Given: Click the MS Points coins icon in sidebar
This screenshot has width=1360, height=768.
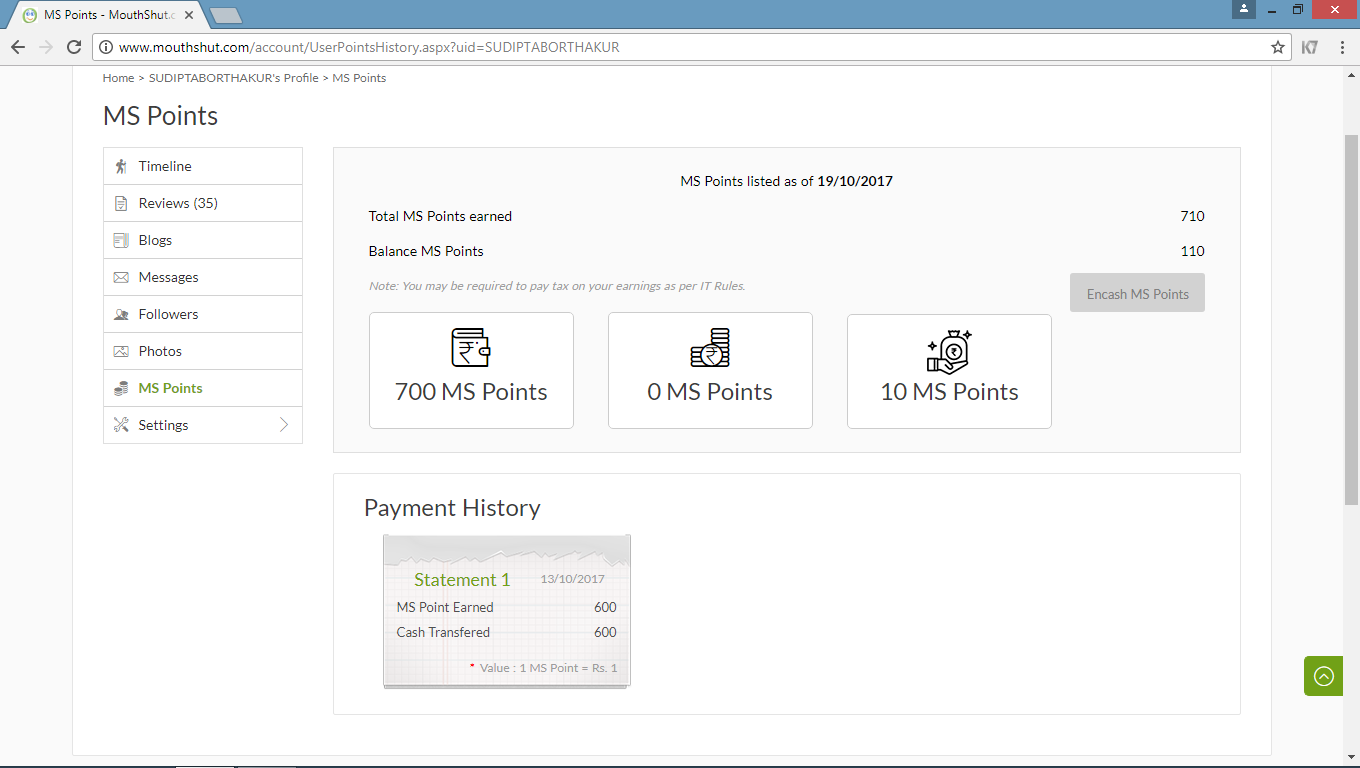Looking at the screenshot, I should coord(121,388).
